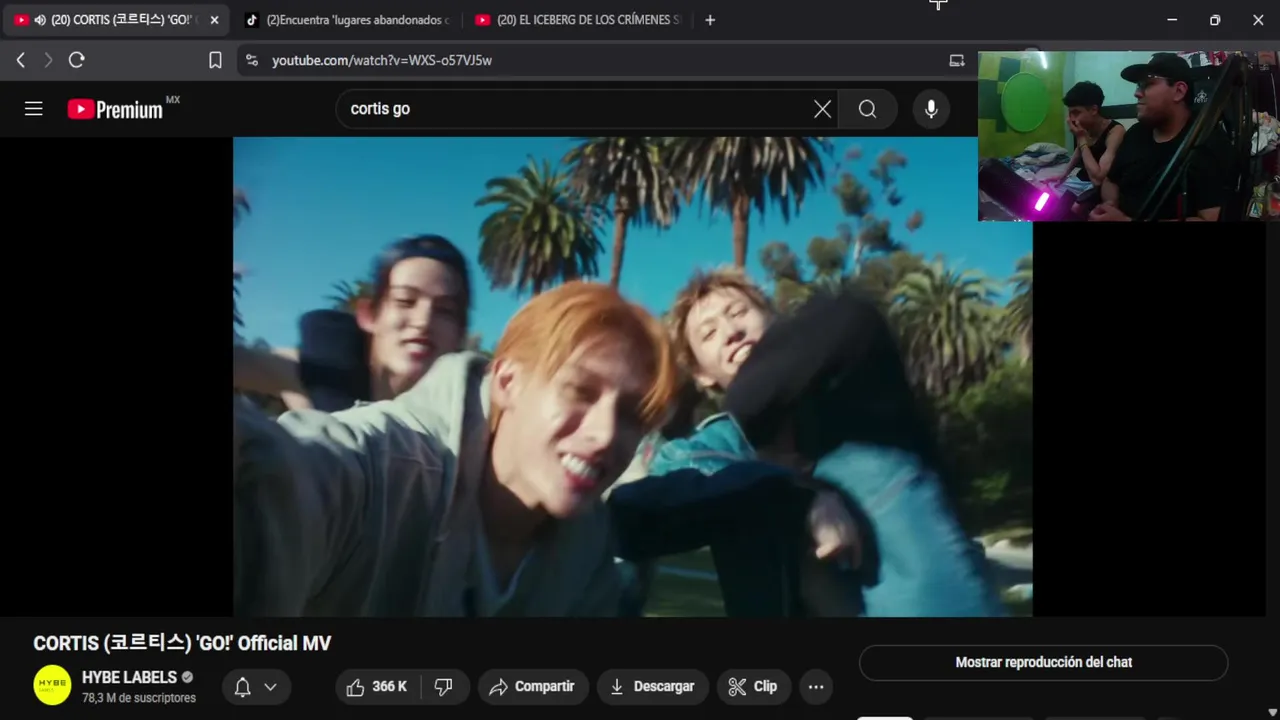
Task: Click Mostrar reproducción del chat button
Action: [x=1043, y=662]
